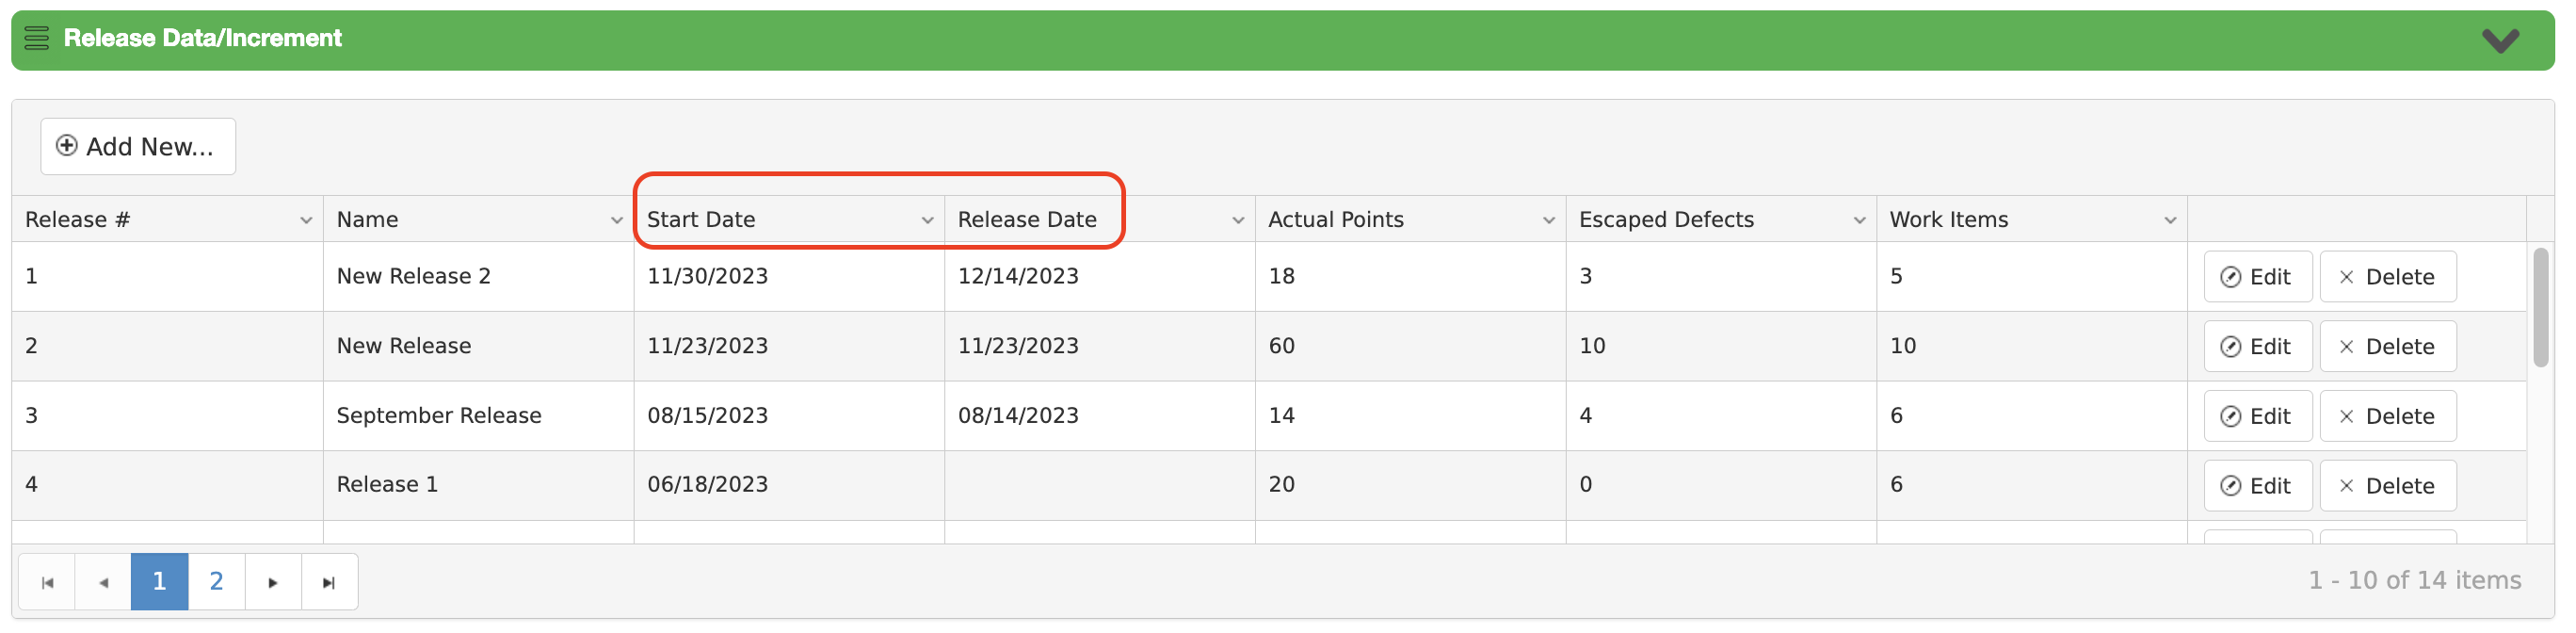Open the Escaped Defects column menu arrow
The width and height of the screenshot is (2576, 633).
click(1860, 221)
